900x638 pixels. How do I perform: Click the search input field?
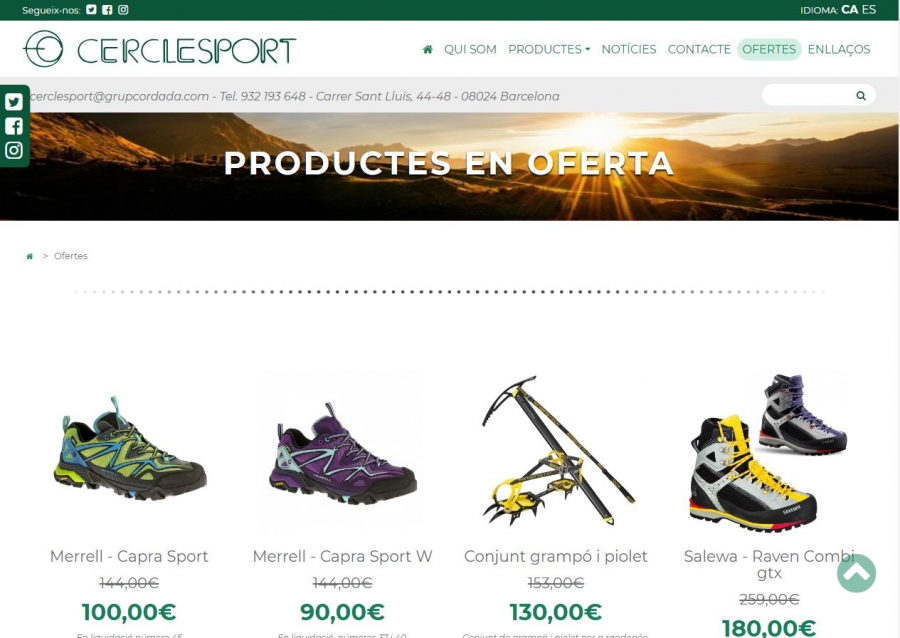click(809, 95)
